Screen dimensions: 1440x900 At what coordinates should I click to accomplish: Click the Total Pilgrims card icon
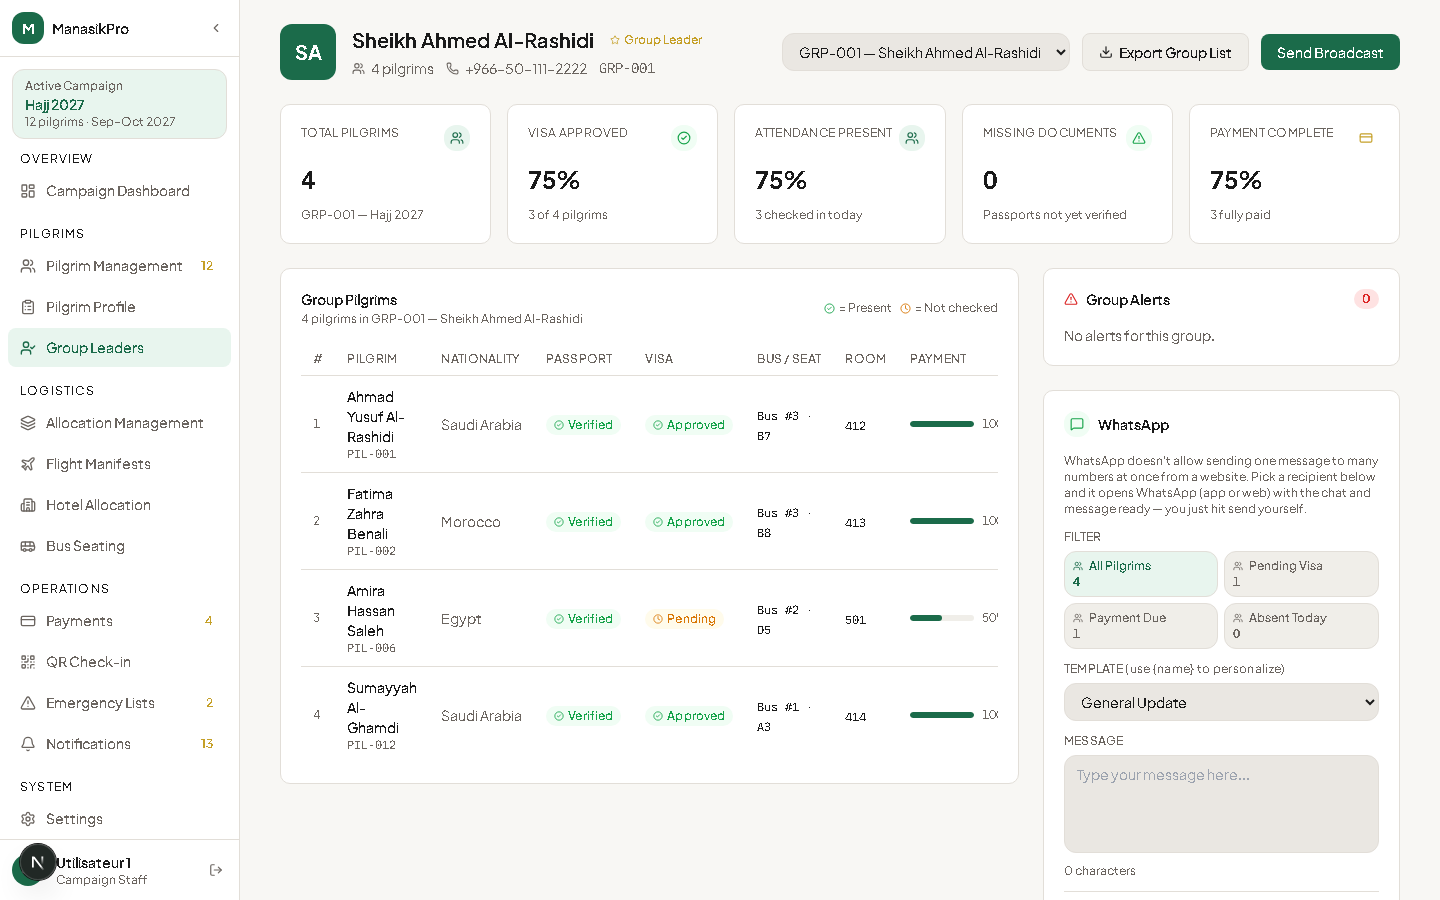coord(457,138)
